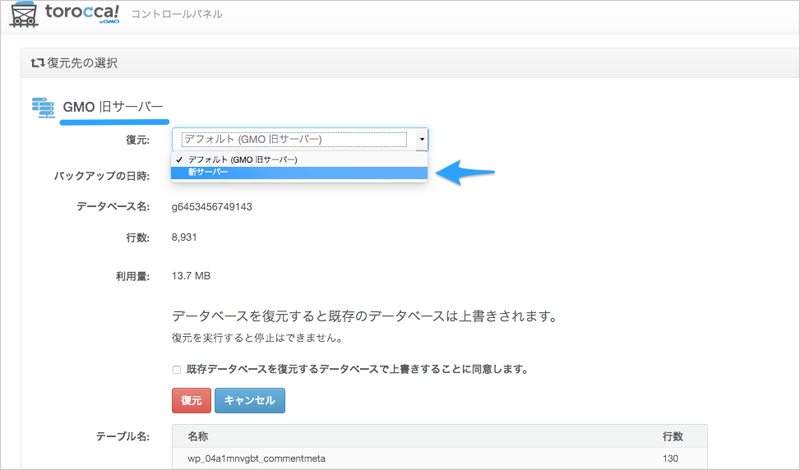
Task: Open the 復元 dropdown arrow
Action: tap(422, 139)
